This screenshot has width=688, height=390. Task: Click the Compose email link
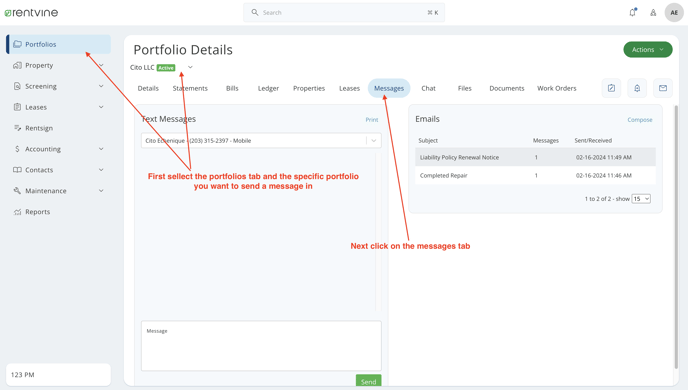[640, 120]
